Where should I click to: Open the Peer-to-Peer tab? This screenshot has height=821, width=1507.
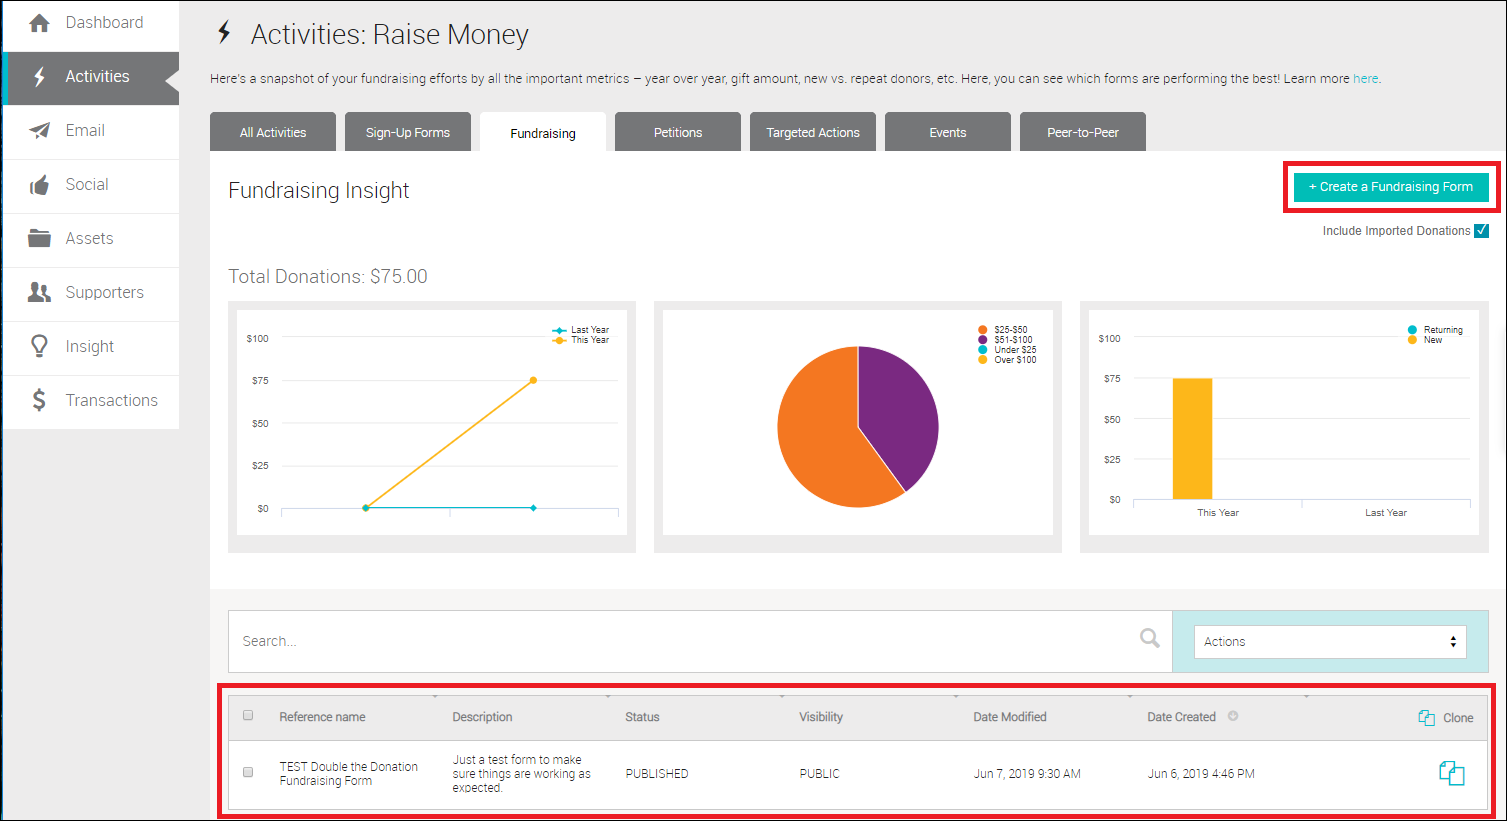click(x=1082, y=131)
